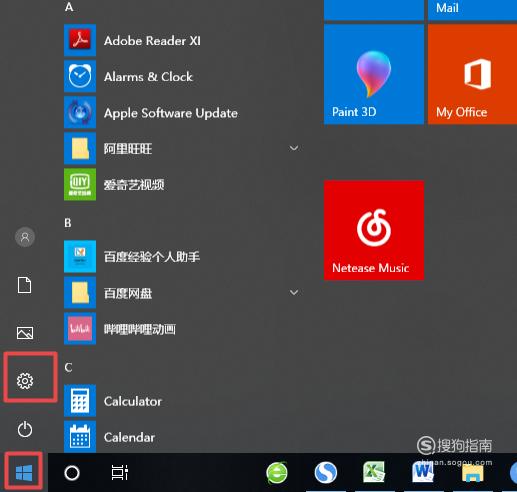
Task: Open the Paint 3D tile
Action: pos(374,74)
